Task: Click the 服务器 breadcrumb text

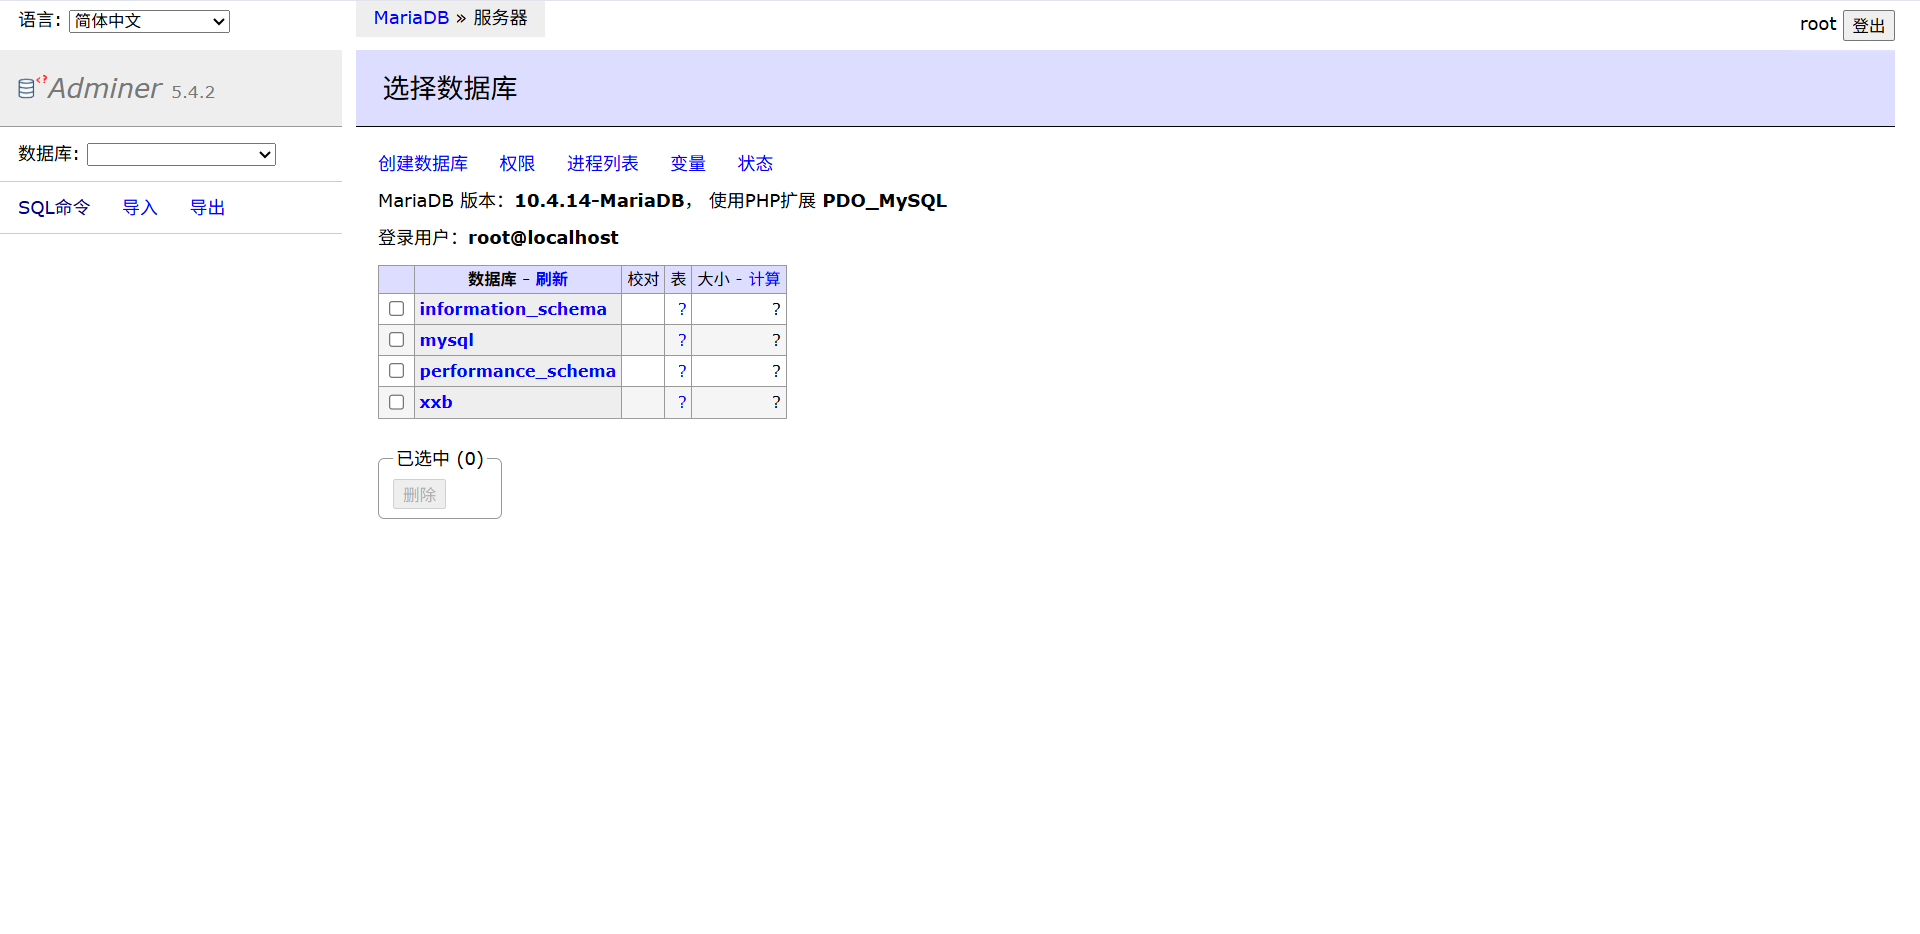Action: (x=500, y=18)
